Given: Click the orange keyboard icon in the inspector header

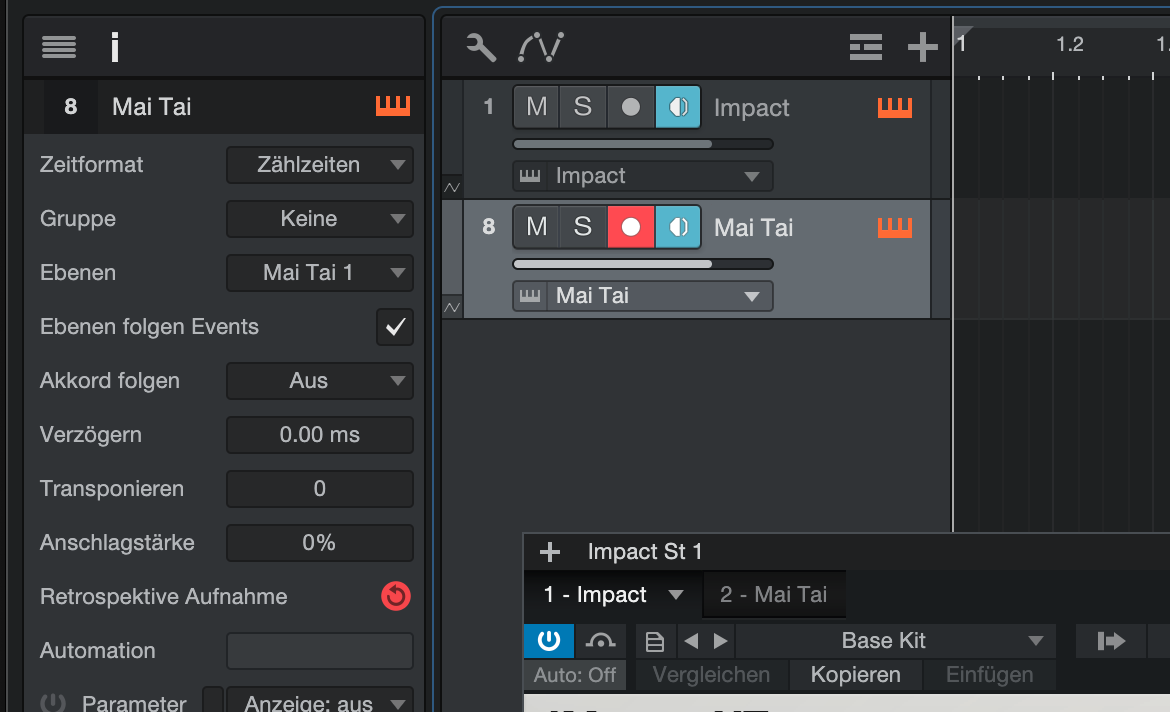Looking at the screenshot, I should [392, 106].
